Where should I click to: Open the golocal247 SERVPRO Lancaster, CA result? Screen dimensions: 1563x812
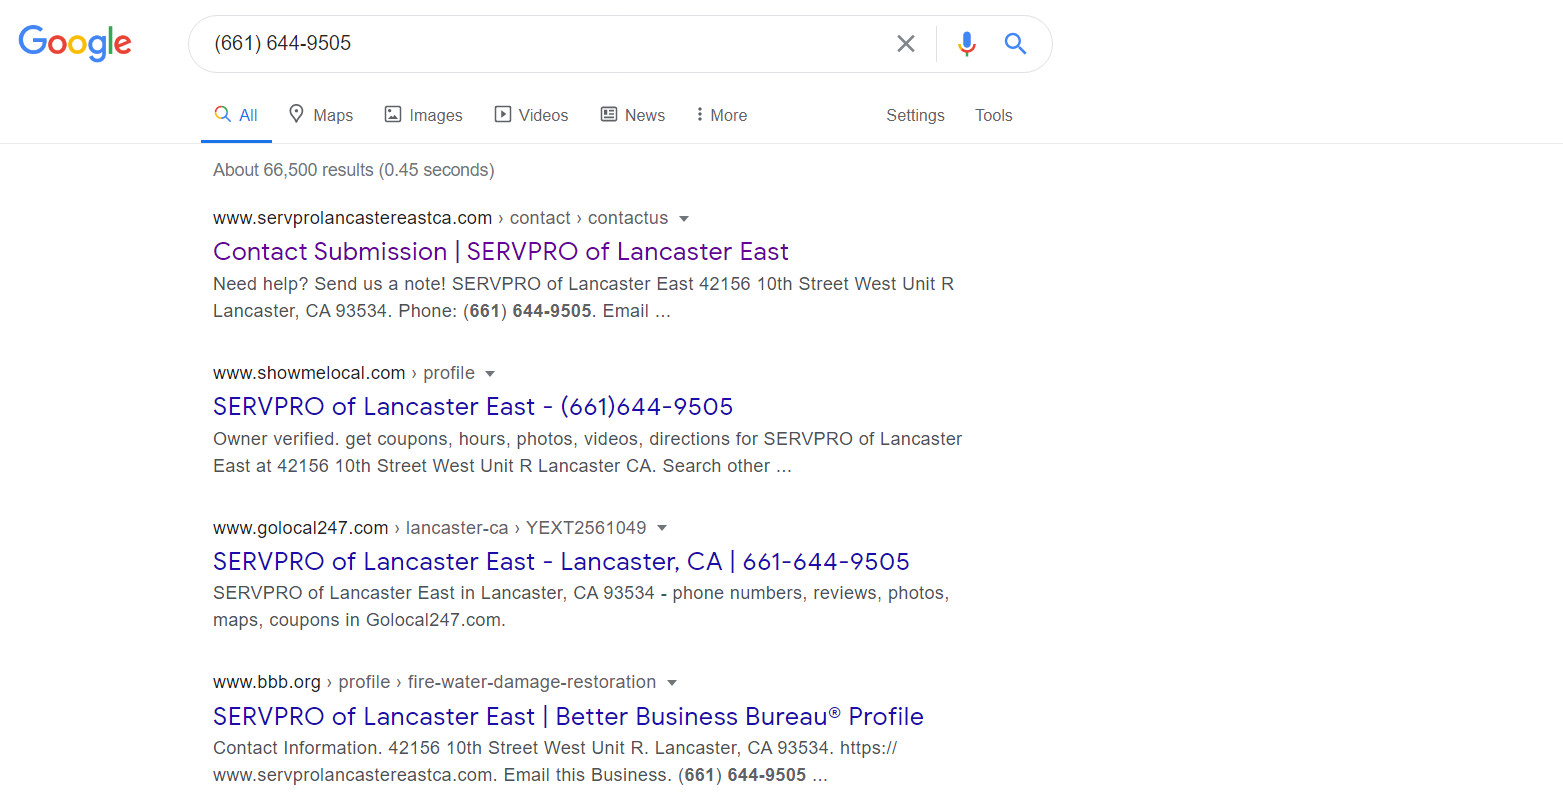pyautogui.click(x=561, y=561)
